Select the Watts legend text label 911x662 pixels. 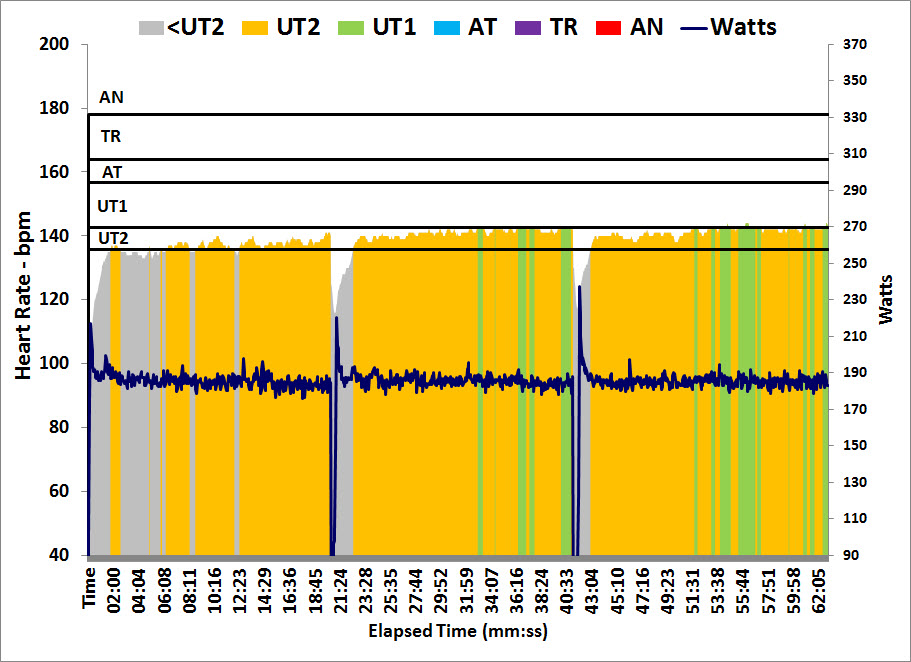point(744,26)
